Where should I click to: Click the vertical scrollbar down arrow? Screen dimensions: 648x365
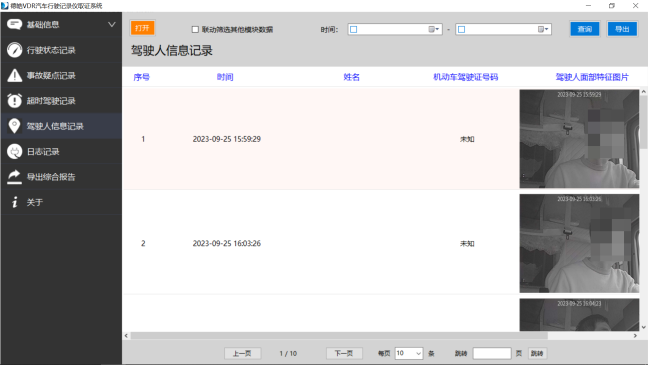tap(643, 327)
